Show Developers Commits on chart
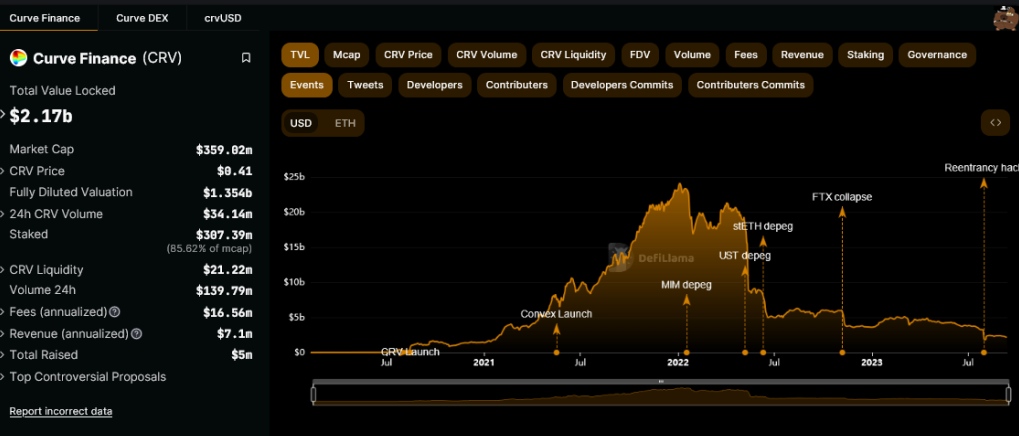 (623, 84)
